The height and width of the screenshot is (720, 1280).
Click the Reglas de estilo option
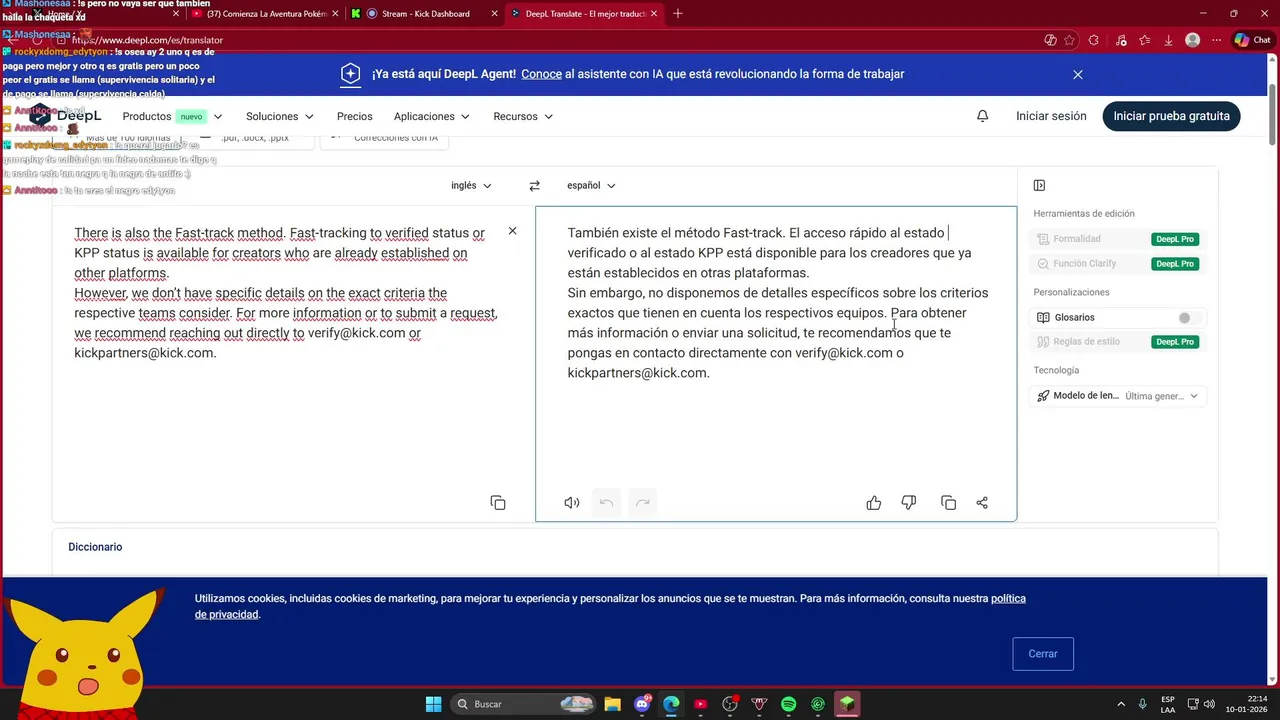pyautogui.click(x=1116, y=342)
